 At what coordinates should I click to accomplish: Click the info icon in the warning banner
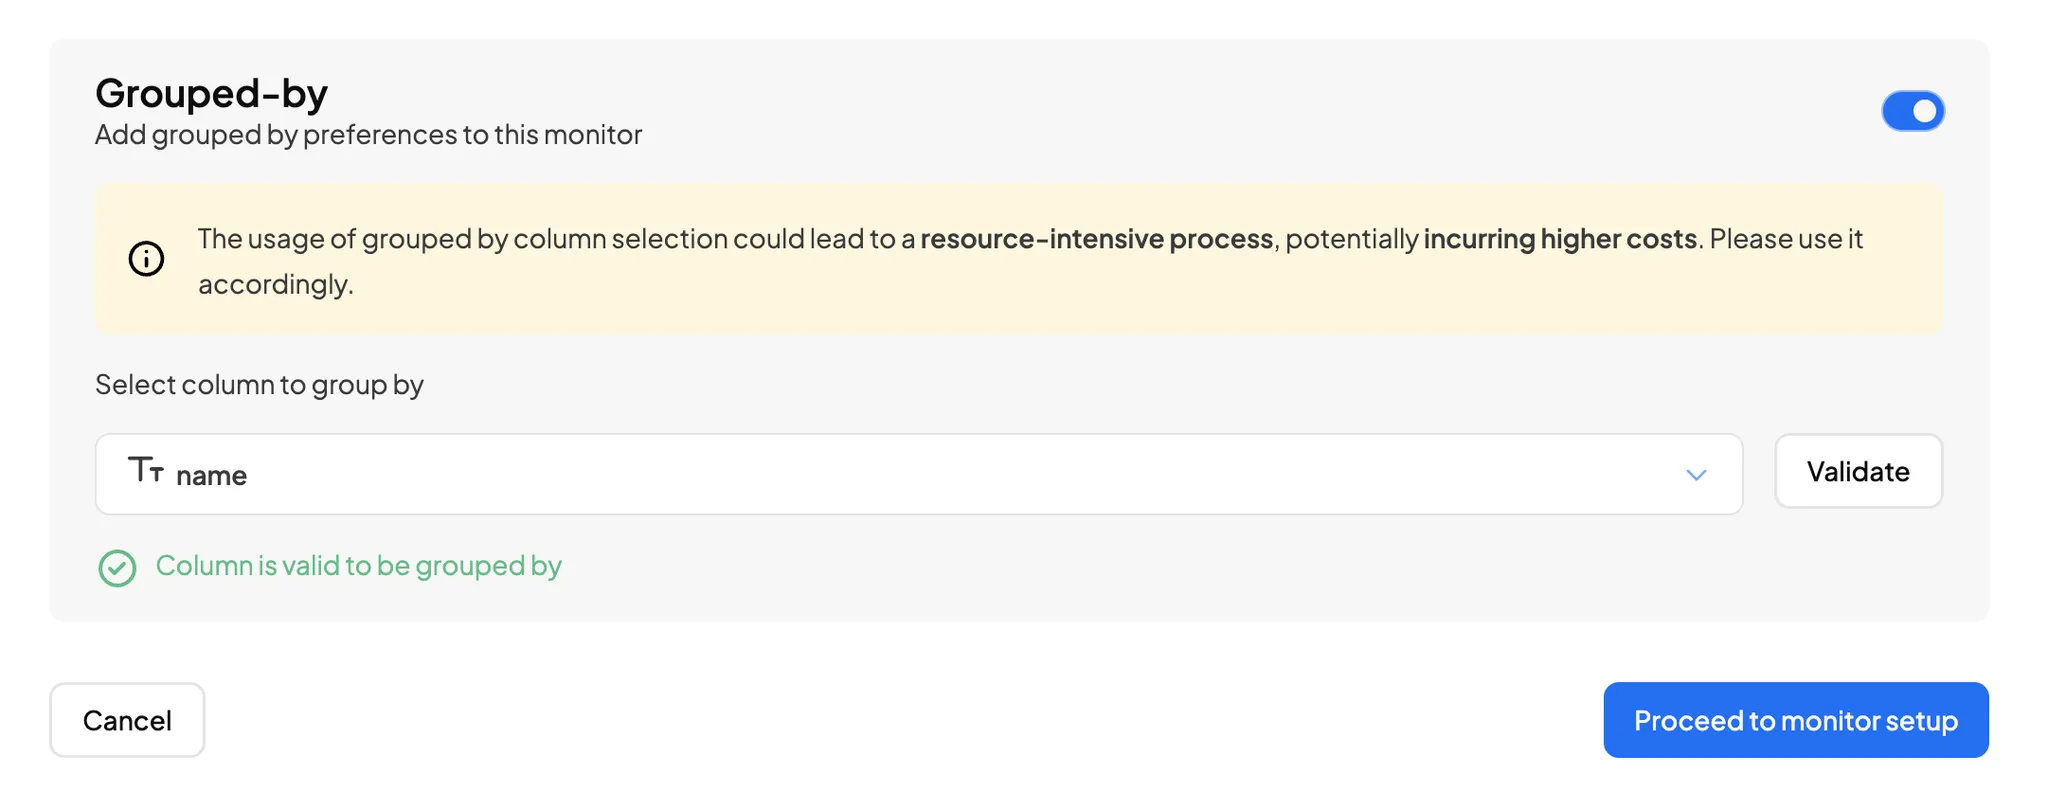146,259
